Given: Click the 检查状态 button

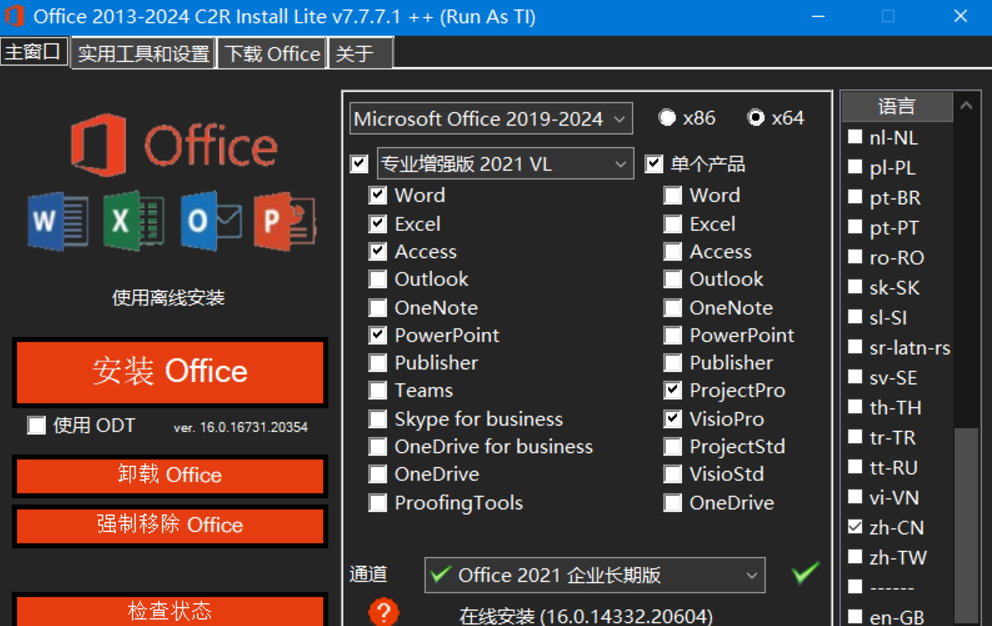Looking at the screenshot, I should 170,610.
